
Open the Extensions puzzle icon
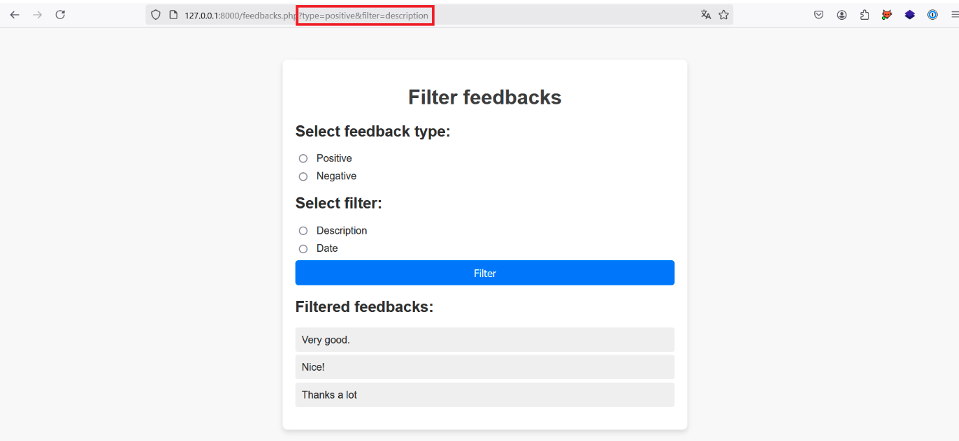[864, 15]
